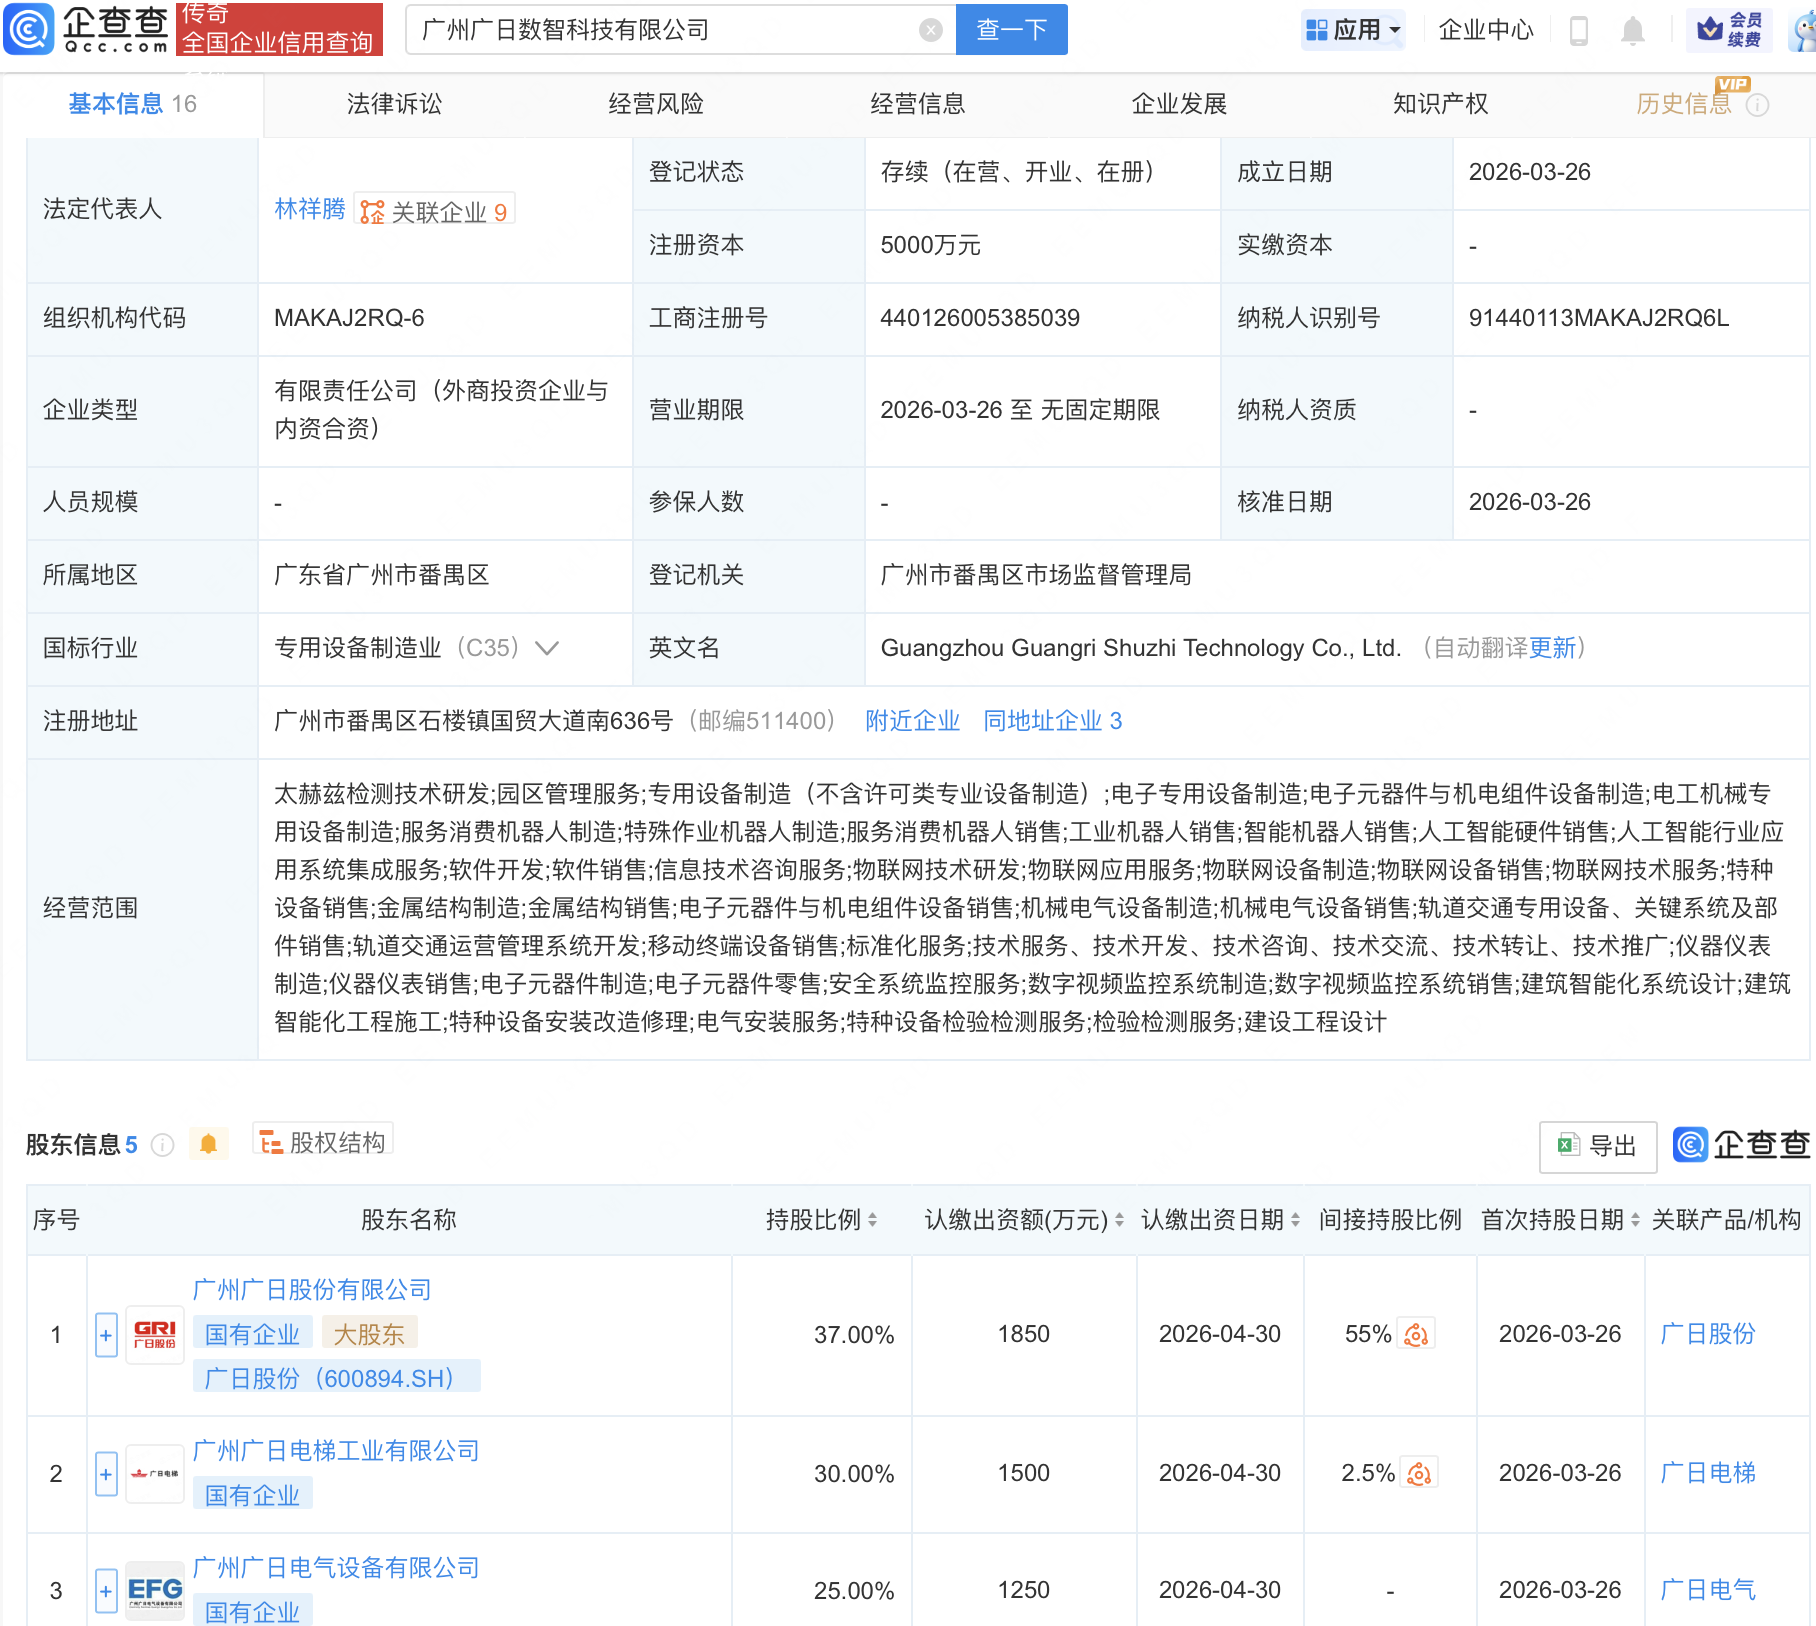Click the 会员续费 membership icon
This screenshot has height=1626, width=1816.
click(1727, 30)
